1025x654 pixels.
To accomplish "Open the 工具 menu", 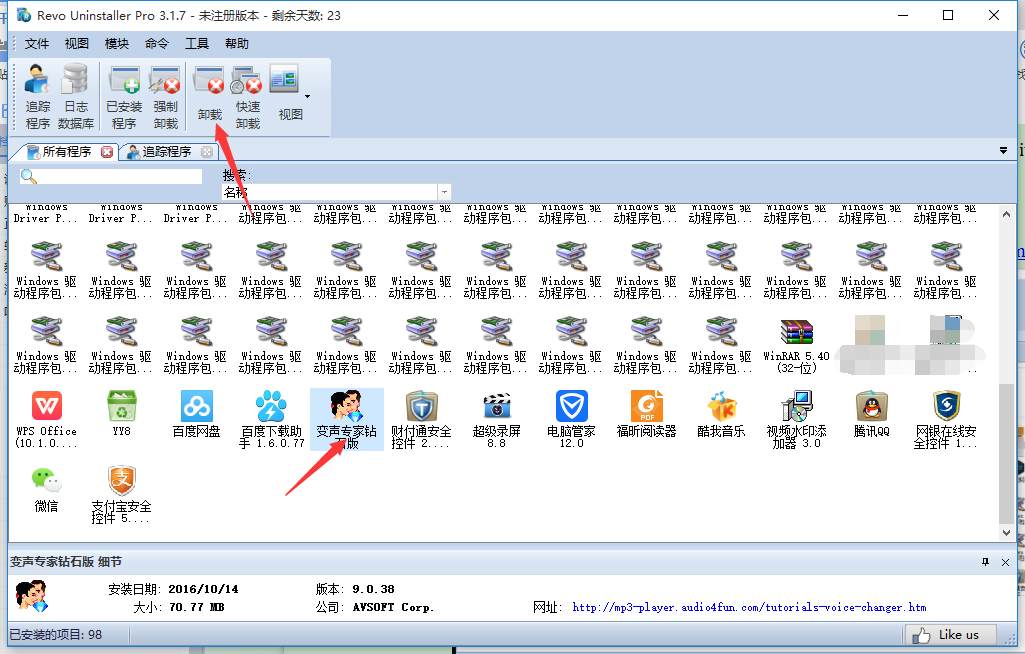I will coord(197,44).
